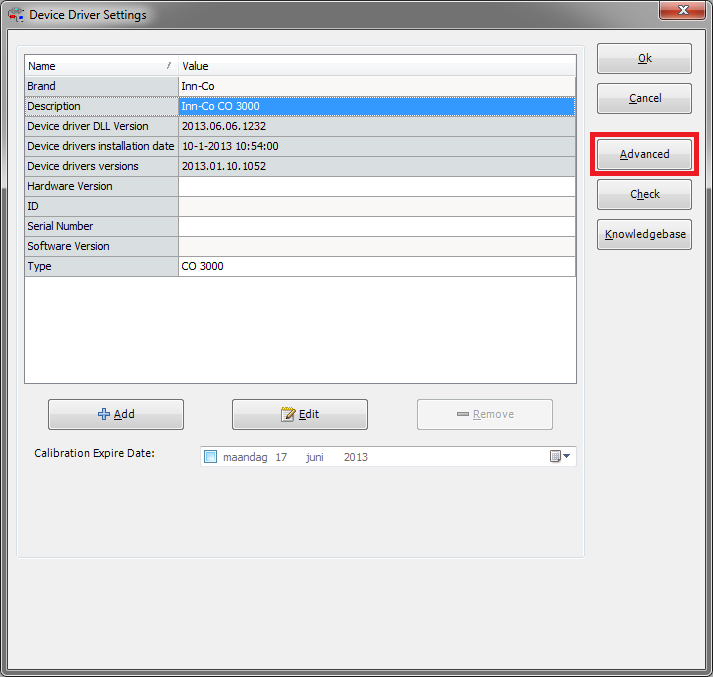Click the Device Driver Settings title icon
713x677 pixels.
[16, 15]
